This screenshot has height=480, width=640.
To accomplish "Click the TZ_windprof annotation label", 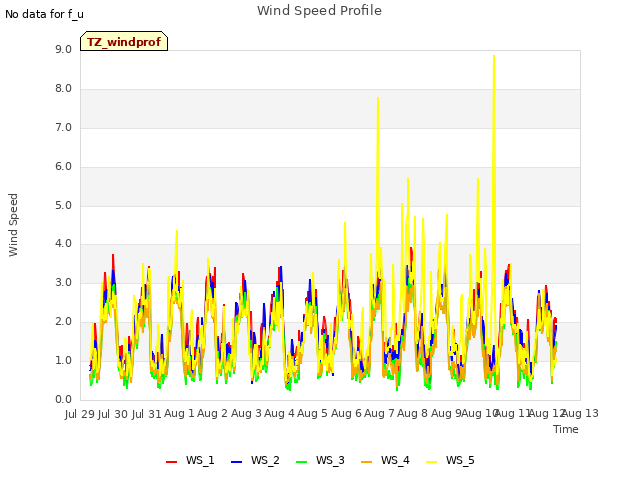I will click(x=124, y=41).
